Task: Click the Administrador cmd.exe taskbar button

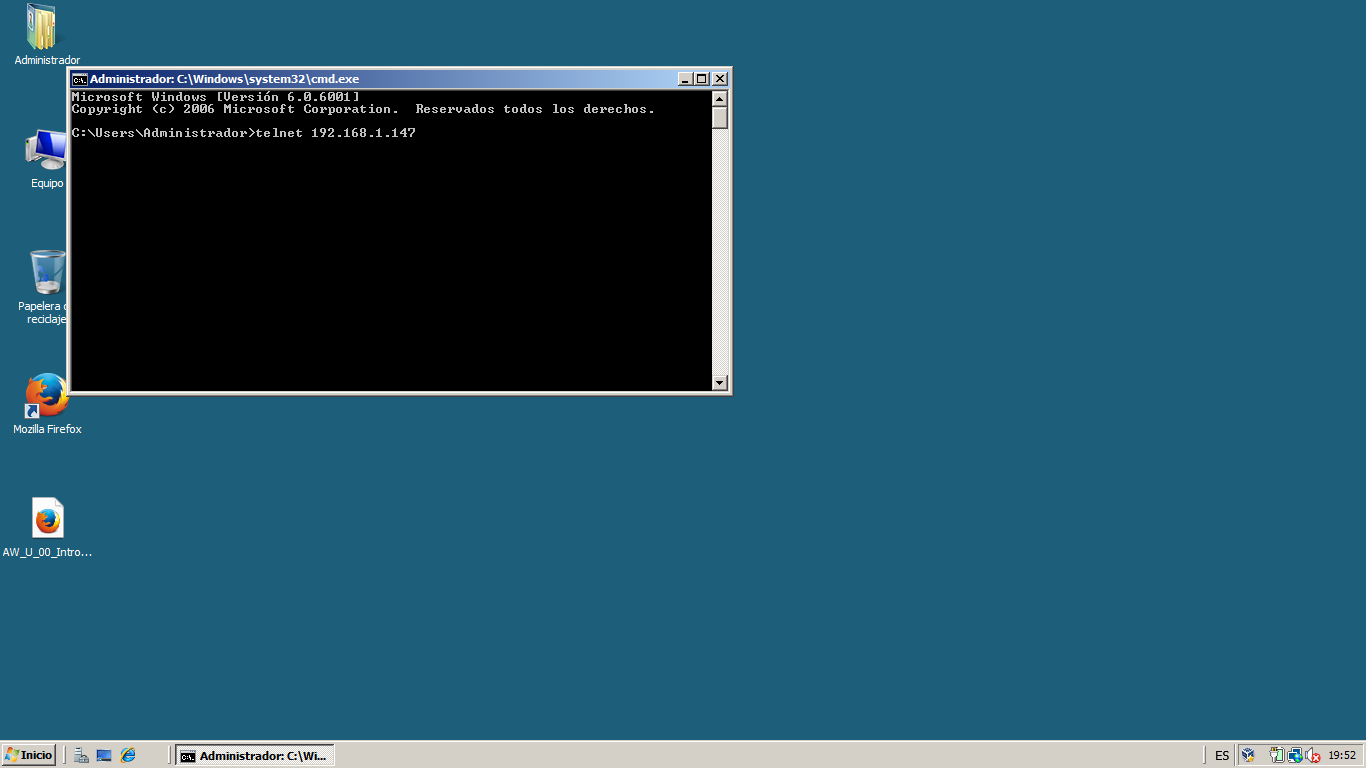Action: [x=255, y=756]
